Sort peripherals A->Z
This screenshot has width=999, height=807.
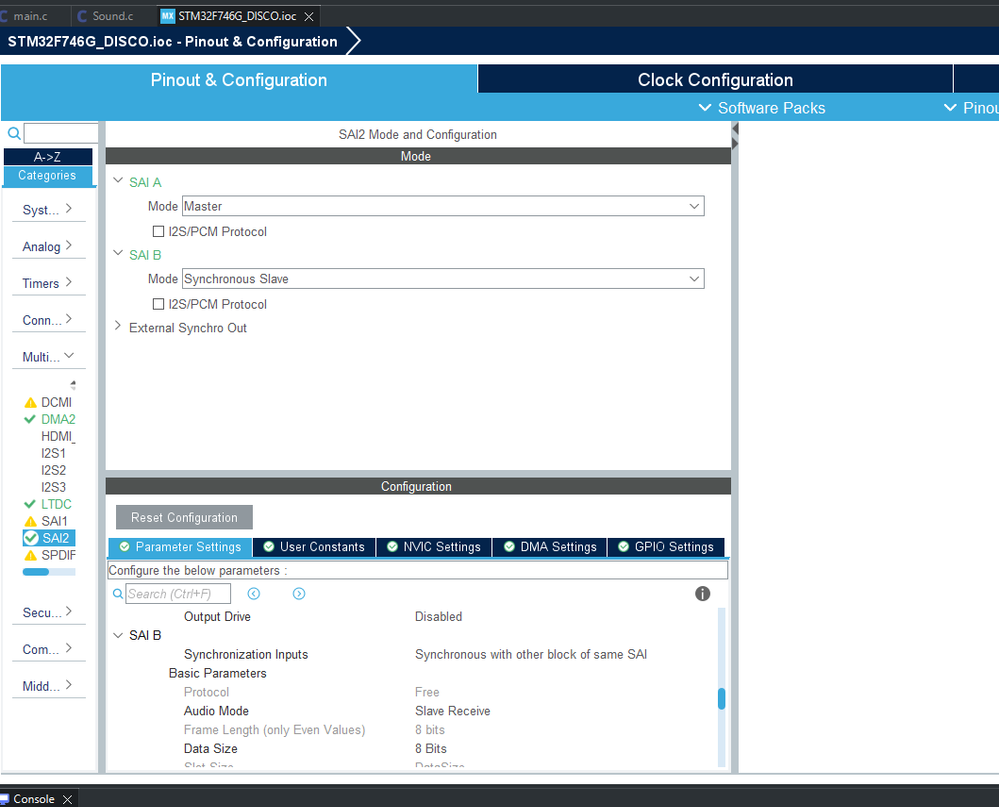coord(48,157)
